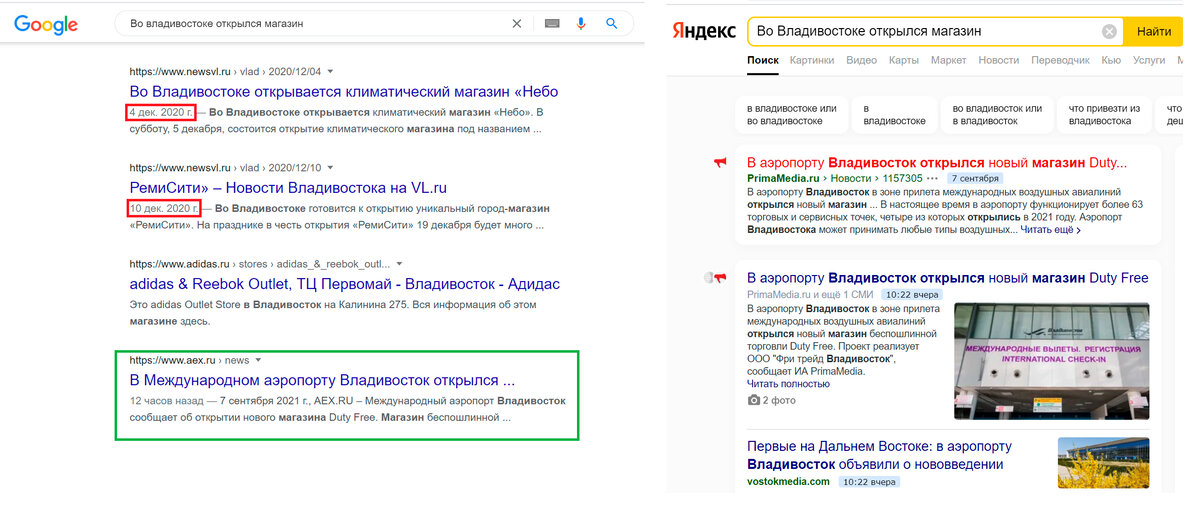Click newsvl.ru › vlad › 2020/12/04 URL breadcrumb
The height and width of the screenshot is (515, 1200).
click(225, 72)
